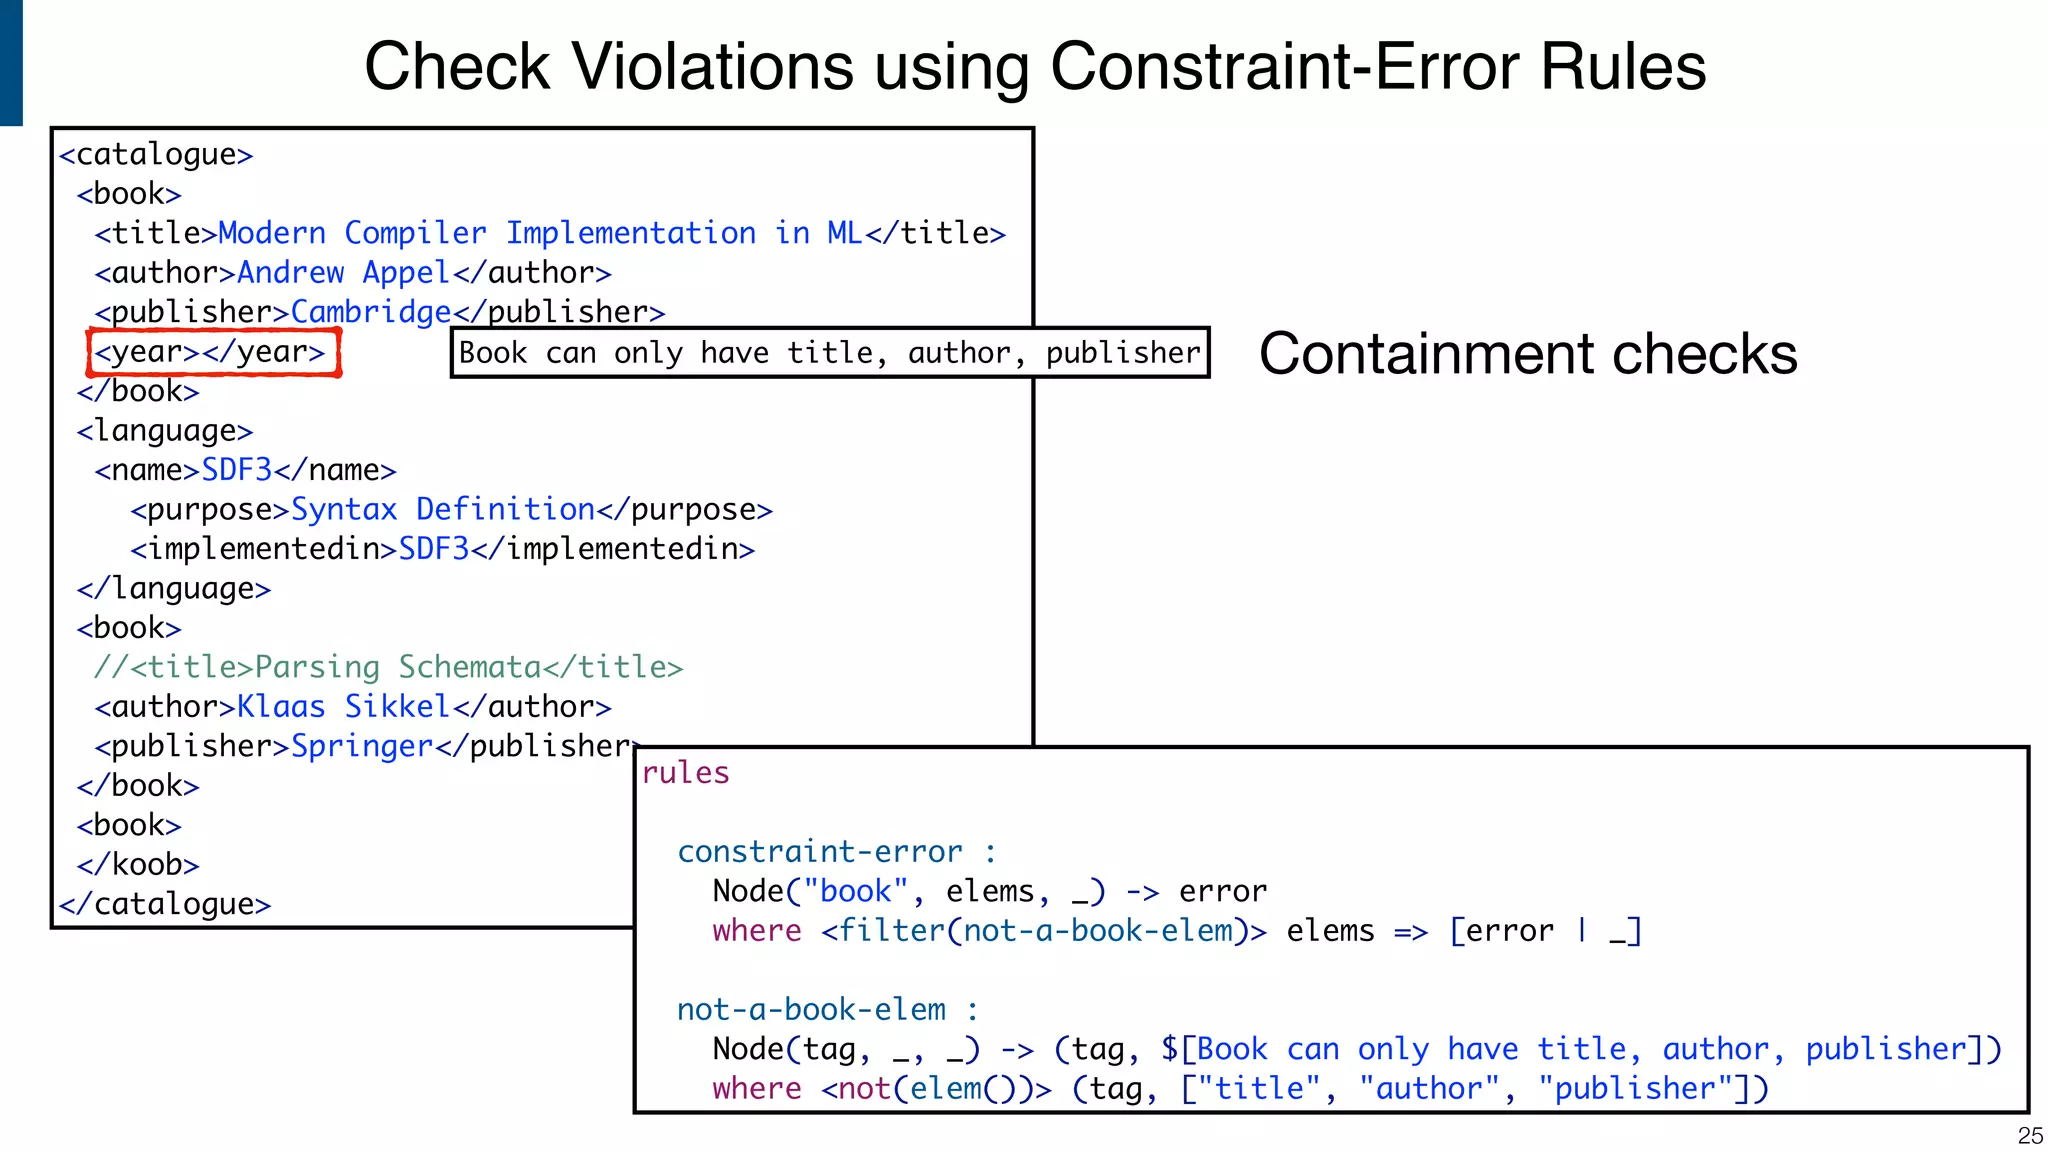Click the closing '</catalogue>' tag

(x=165, y=904)
